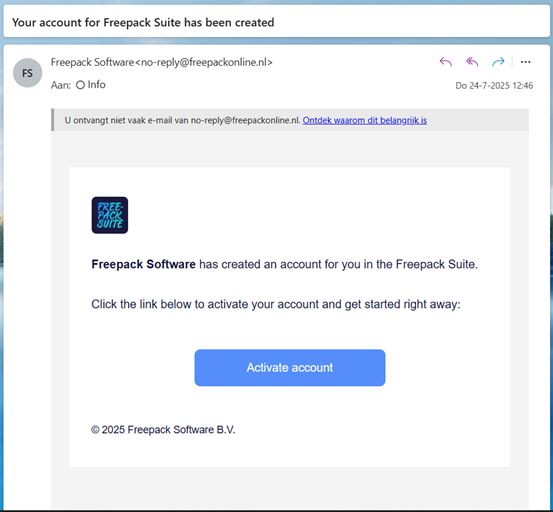The width and height of the screenshot is (553, 512).
Task: Open 'Ontdek waarom dit belangrijk is' link
Action: point(365,120)
